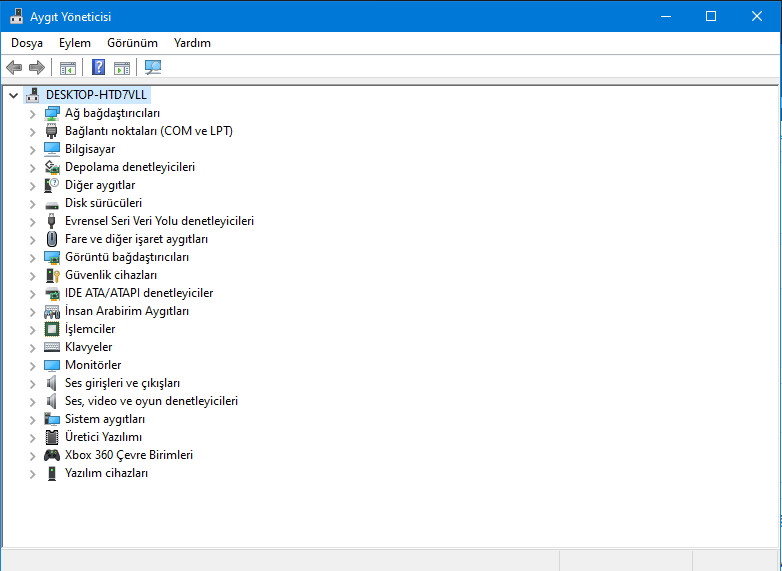Click the Yazılım cihazları icon
782x571 pixels.
(52, 473)
